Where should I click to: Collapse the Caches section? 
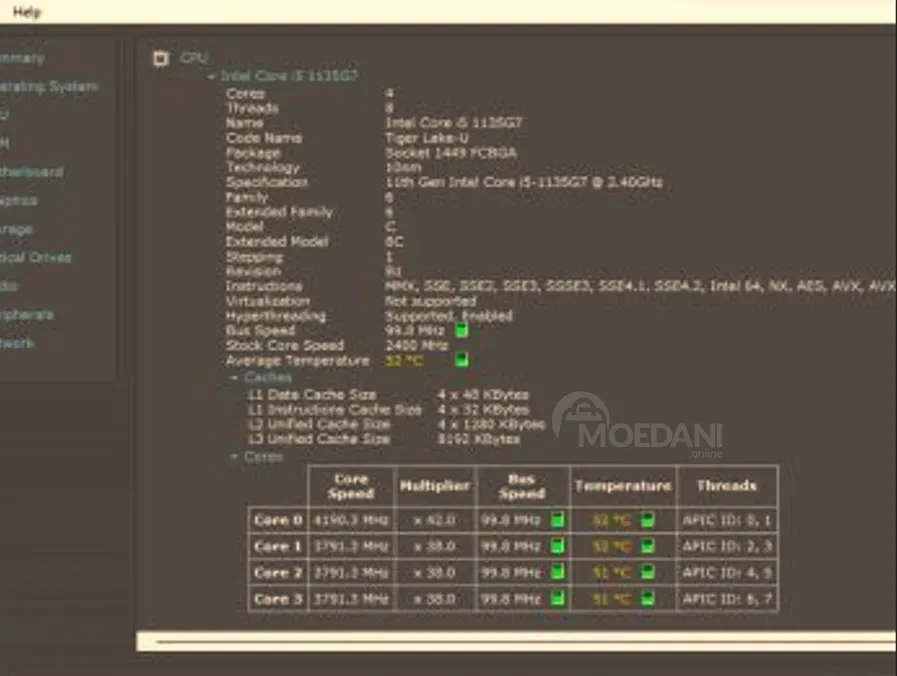pyautogui.click(x=234, y=378)
